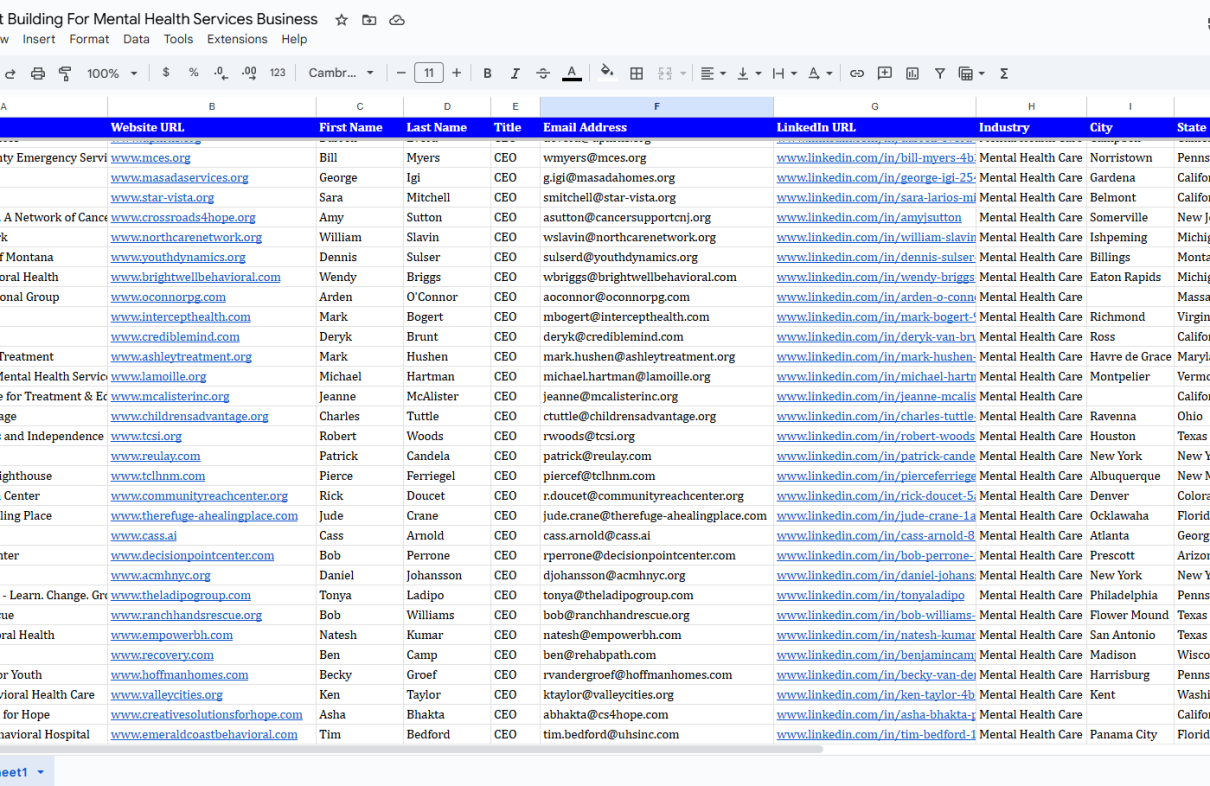Image resolution: width=1210 pixels, height=786 pixels.
Task: Open the 123 number formats menu
Action: pos(278,73)
